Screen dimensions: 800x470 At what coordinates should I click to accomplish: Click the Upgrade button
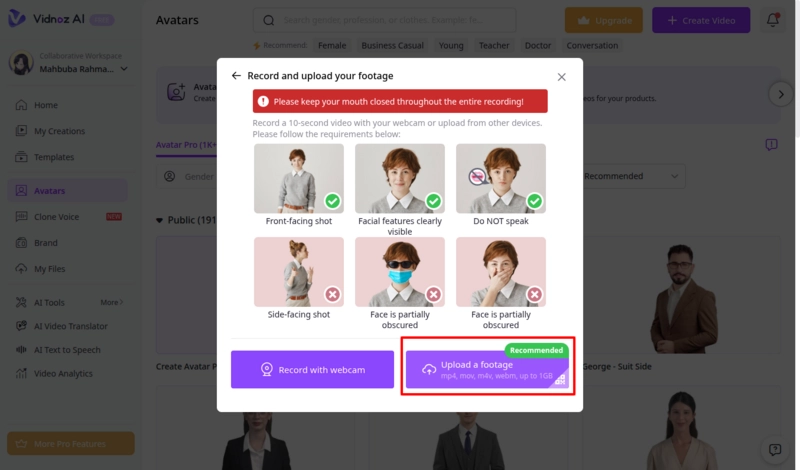pyautogui.click(x=604, y=20)
